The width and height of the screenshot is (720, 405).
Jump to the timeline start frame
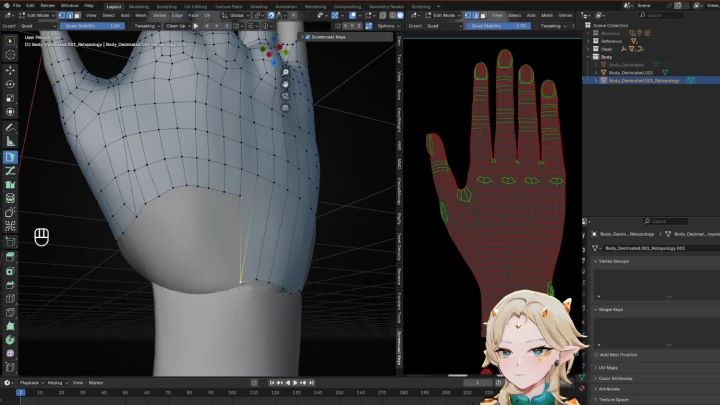pyautogui.click(x=272, y=383)
